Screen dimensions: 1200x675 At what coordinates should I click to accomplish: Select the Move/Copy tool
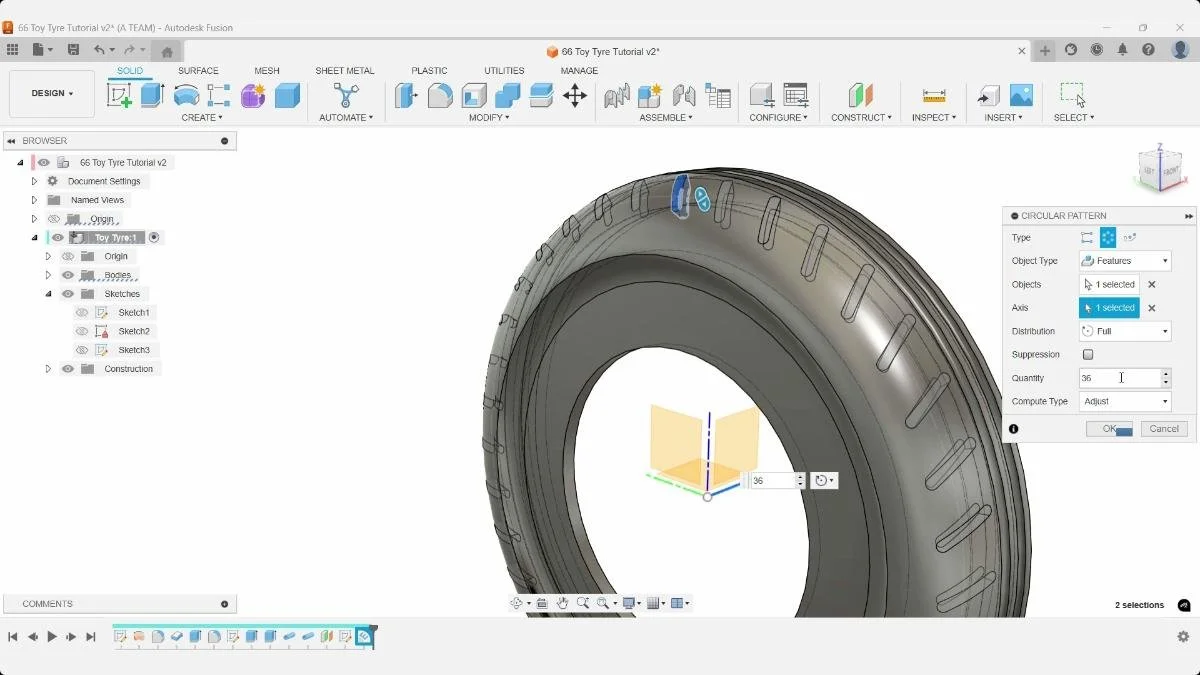tap(575, 95)
